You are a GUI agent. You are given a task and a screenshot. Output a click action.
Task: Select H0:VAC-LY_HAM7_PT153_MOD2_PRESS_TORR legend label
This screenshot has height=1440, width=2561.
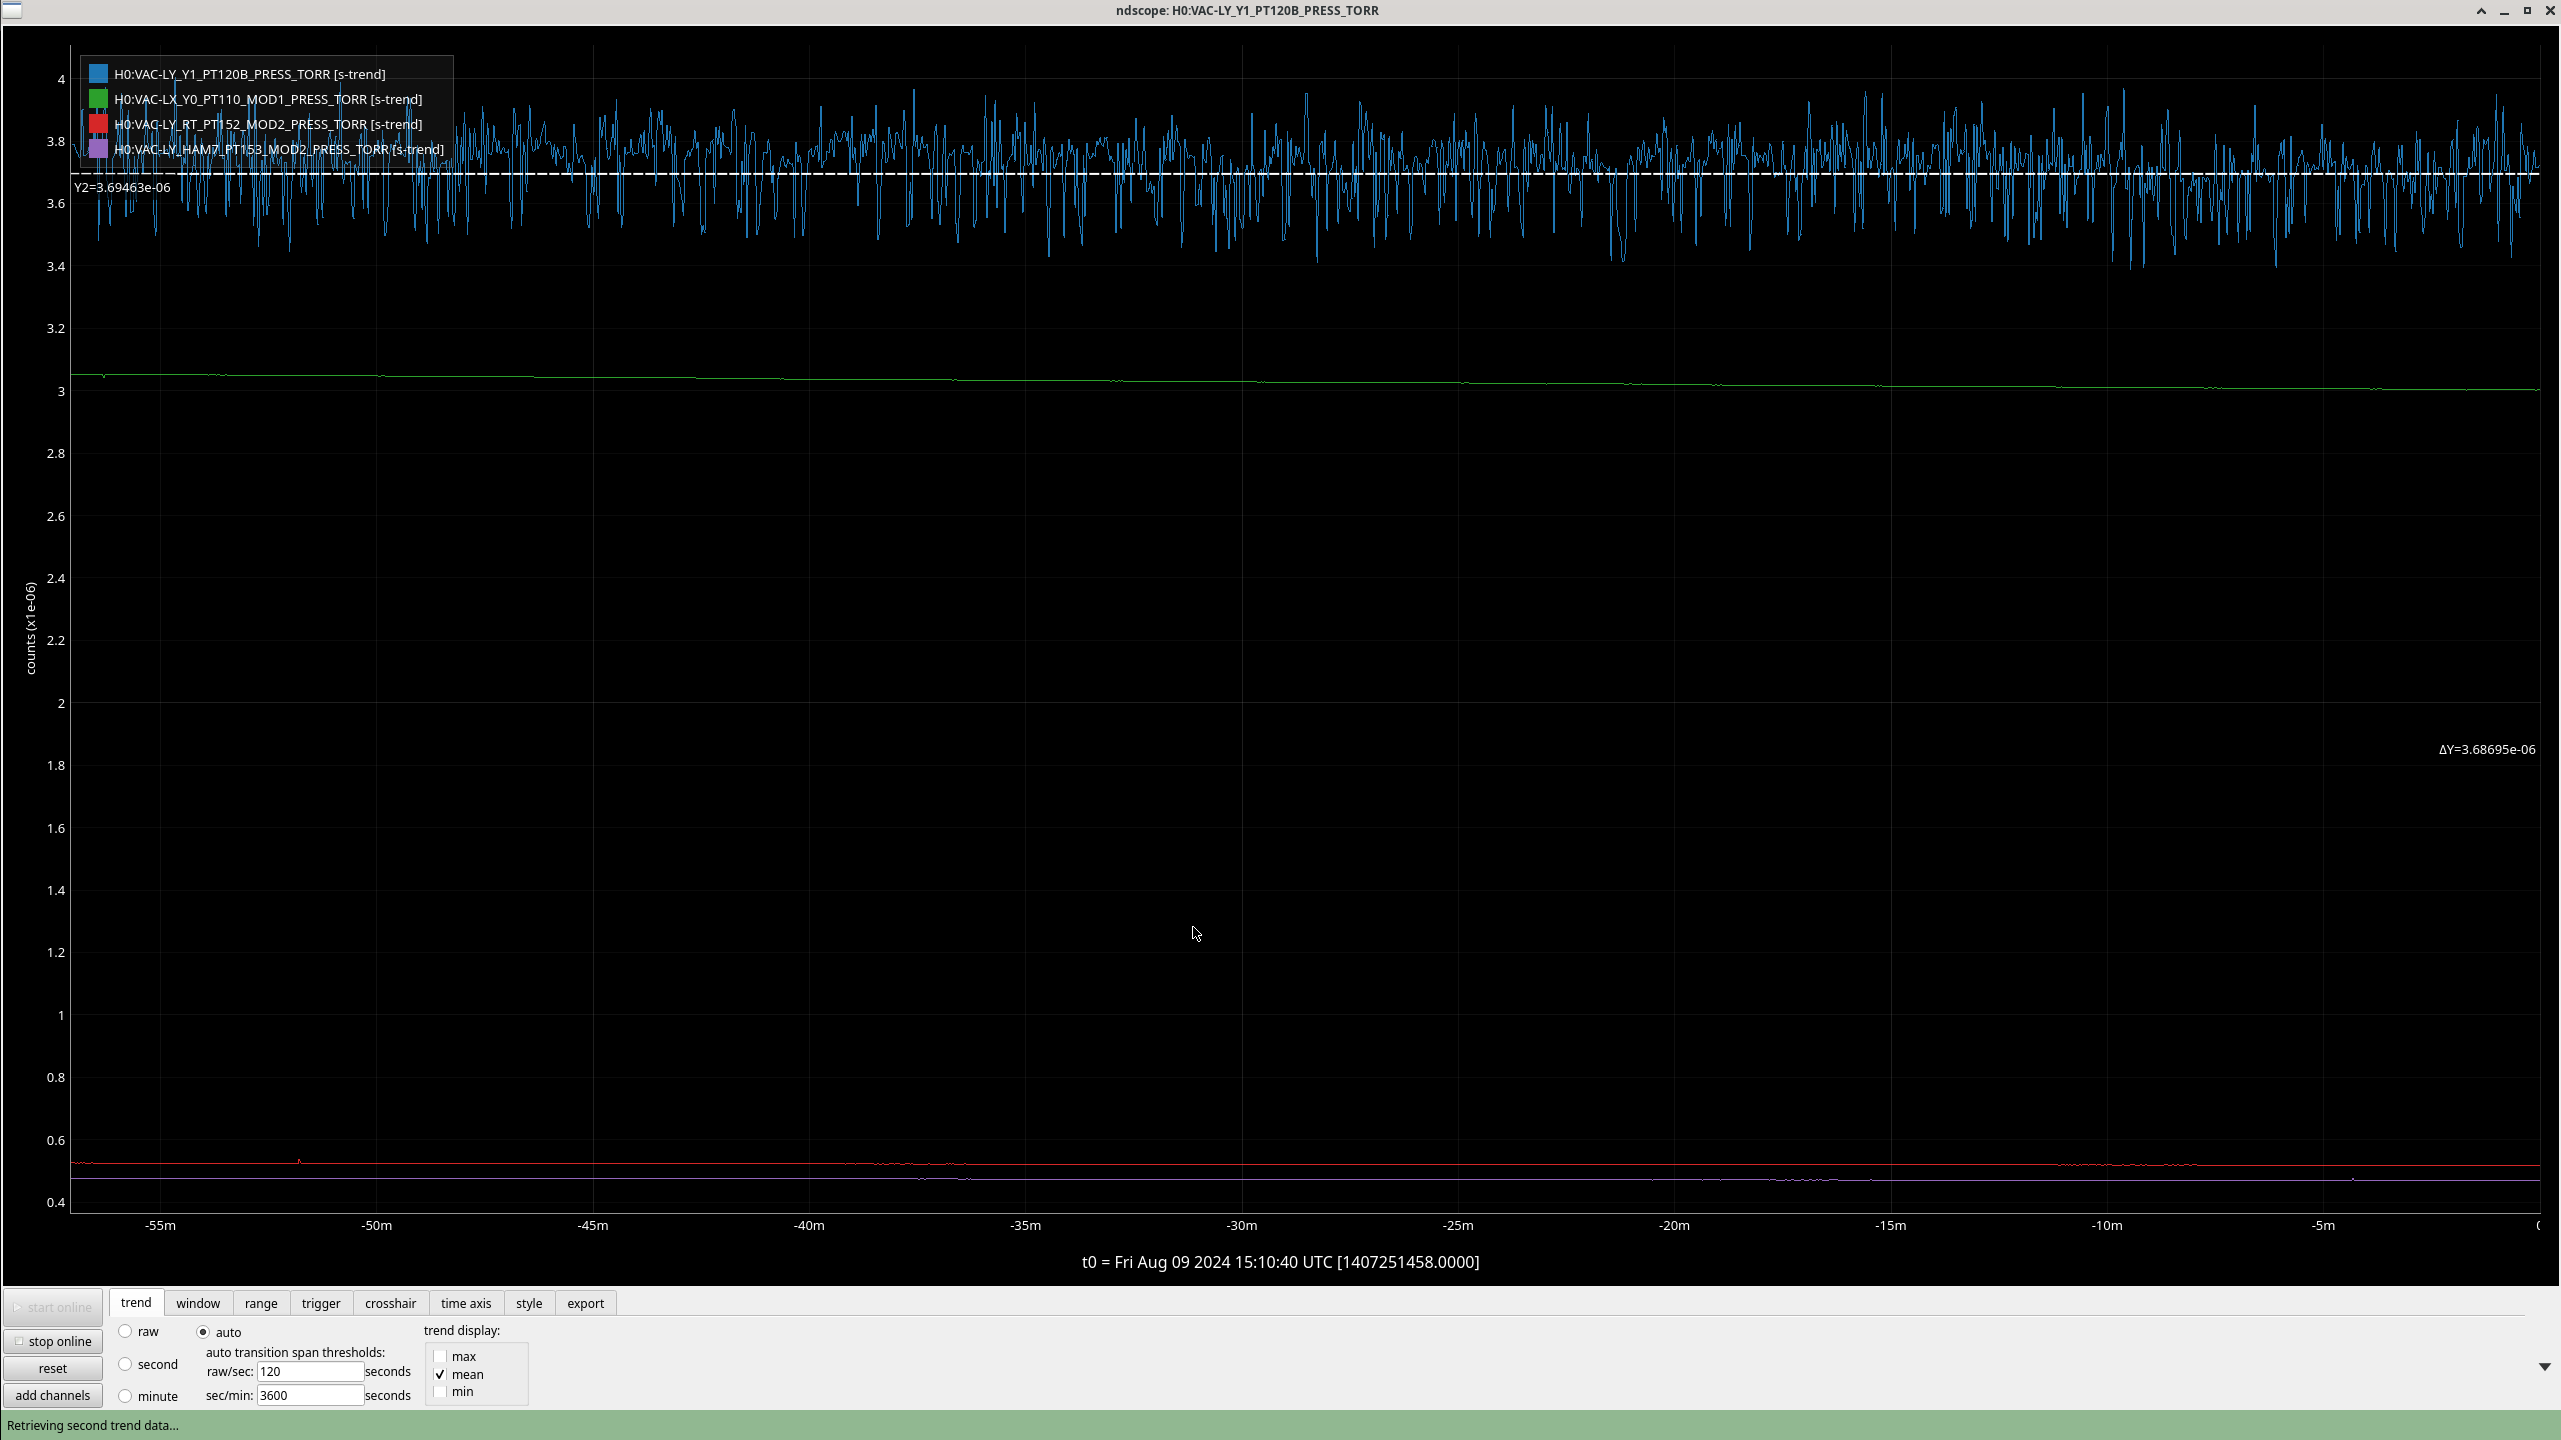[x=279, y=149]
